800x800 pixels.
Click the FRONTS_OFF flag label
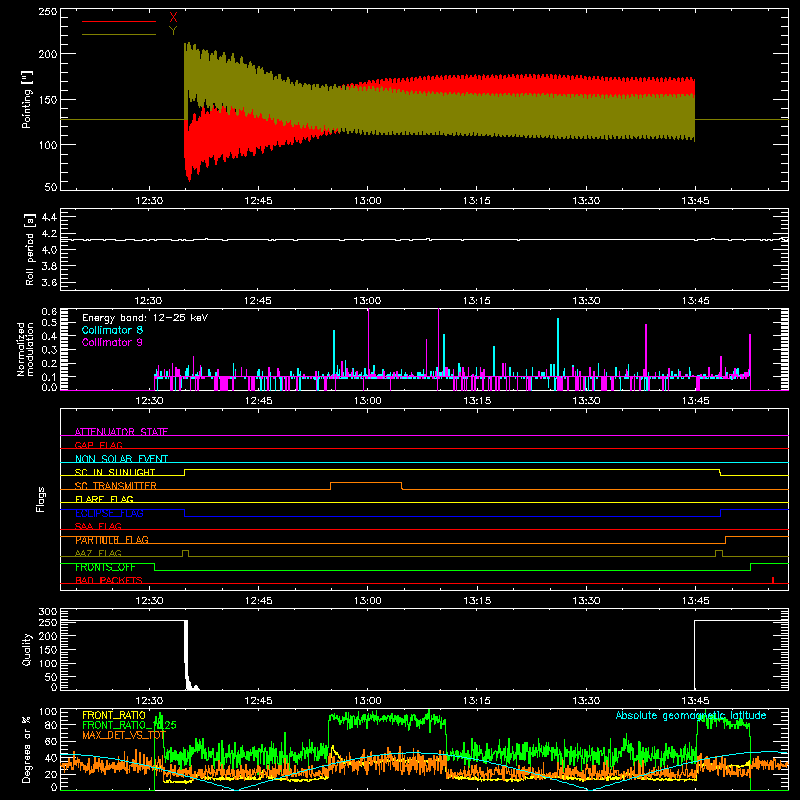[x=105, y=567]
